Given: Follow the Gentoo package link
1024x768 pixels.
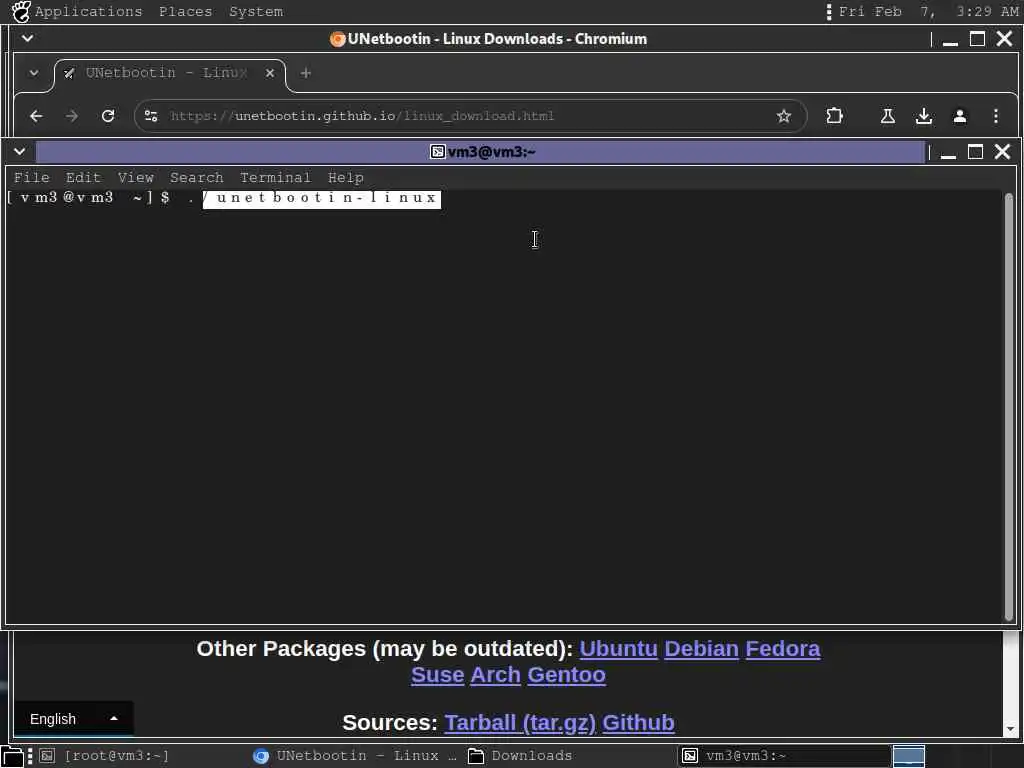Looking at the screenshot, I should (566, 675).
